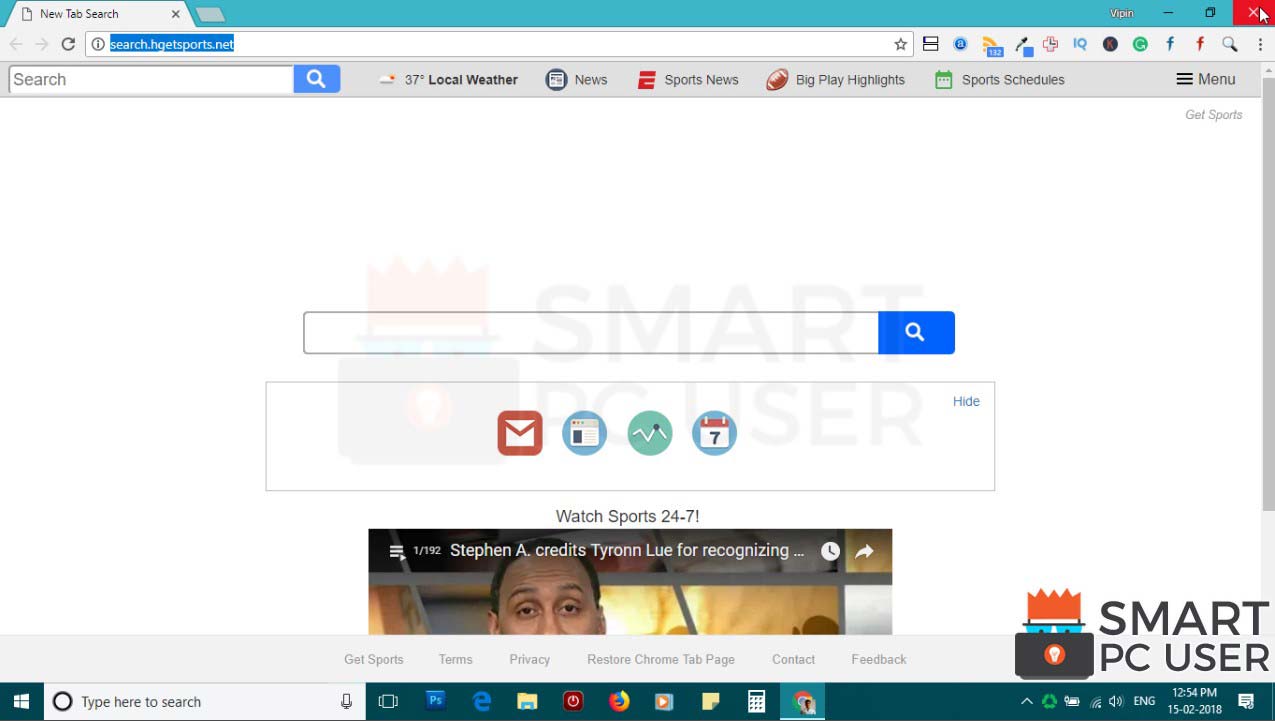This screenshot has width=1275, height=721.
Task: Open the RSS feed extension showing 132
Action: click(992, 44)
